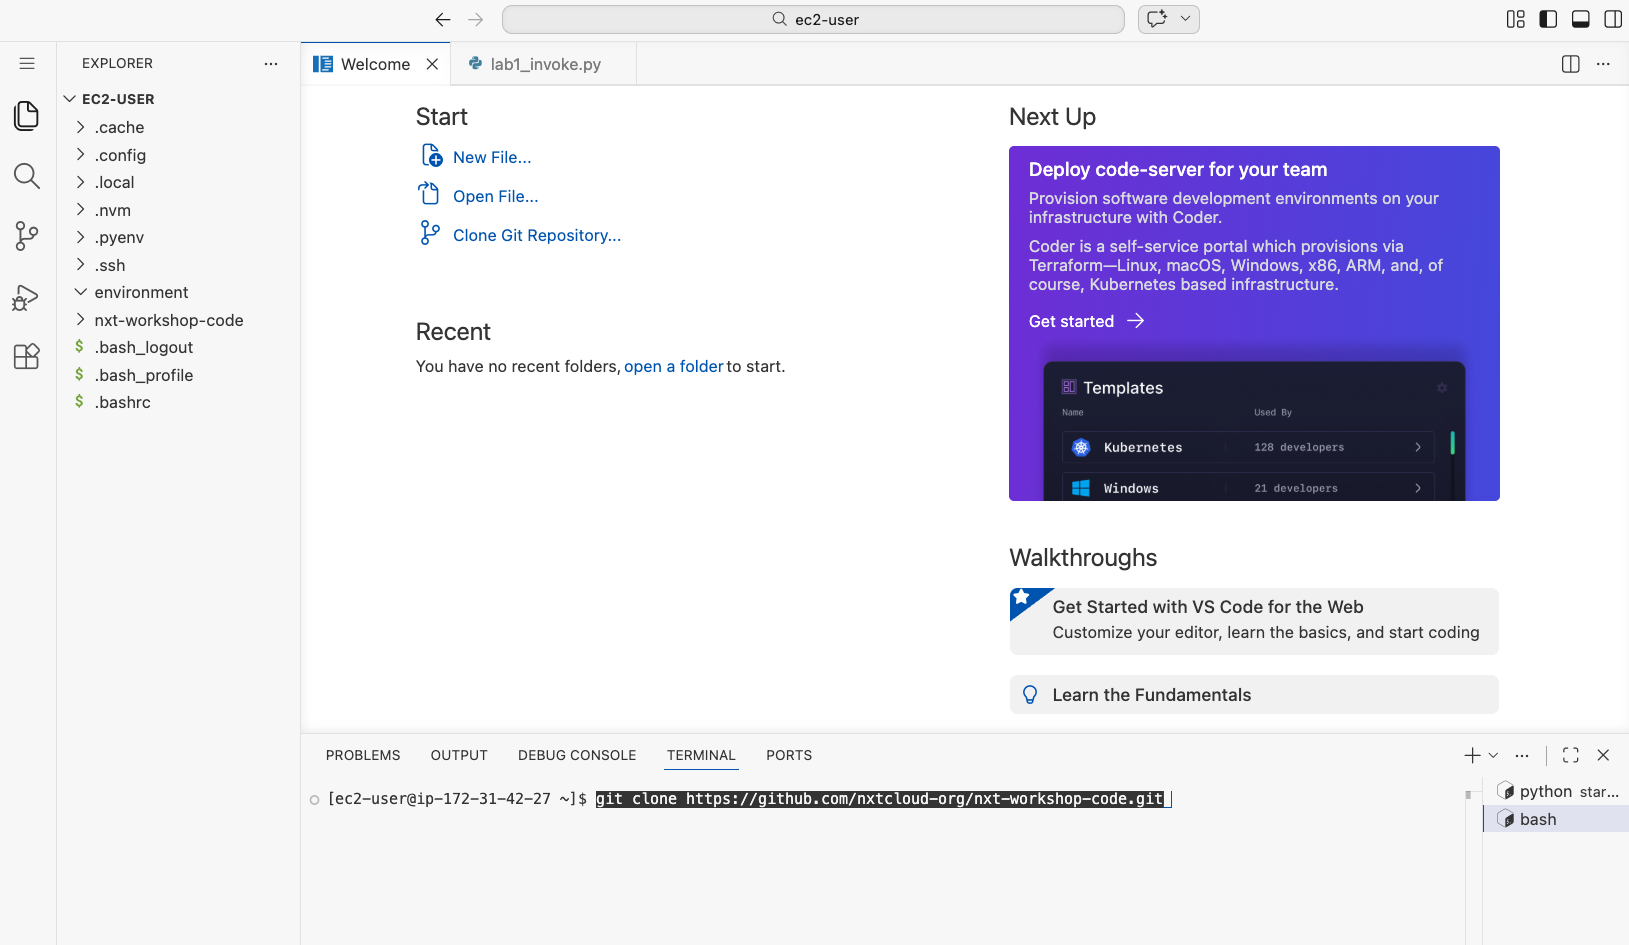Open the Explorer view in the activity bar

[x=27, y=116]
